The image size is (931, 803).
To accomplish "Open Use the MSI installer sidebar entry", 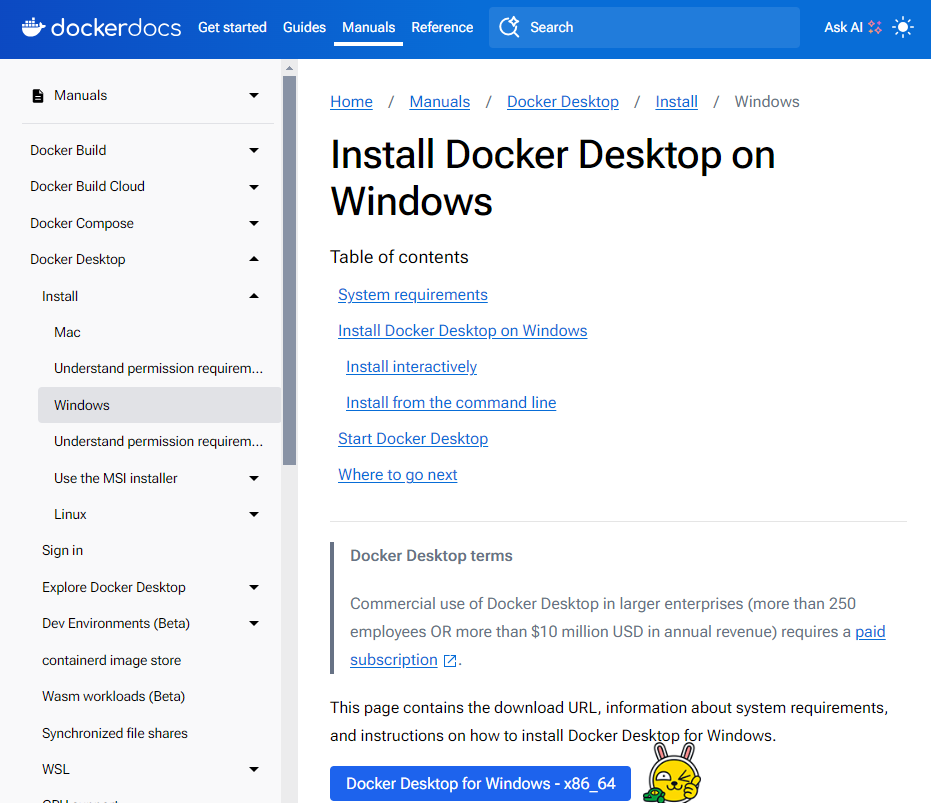I will pos(116,478).
